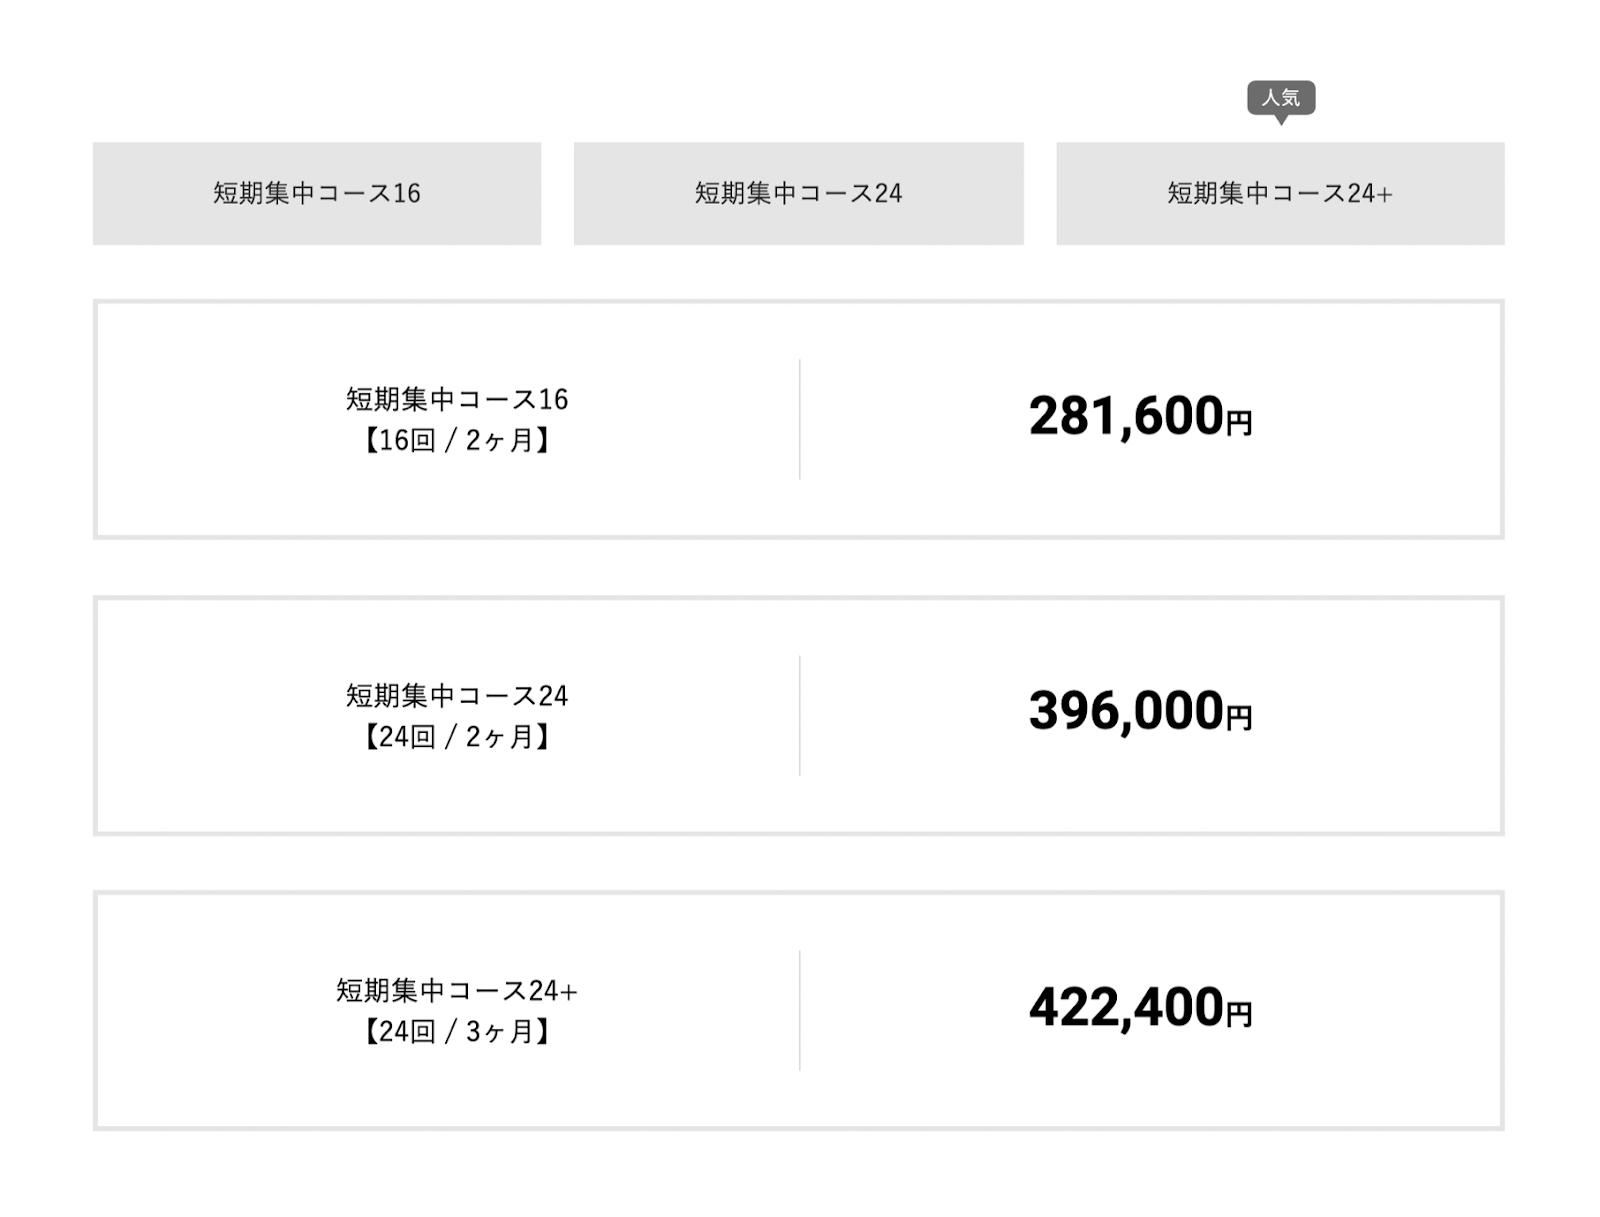Click the 396,000 price figure
This screenshot has height=1217, width=1600.
point(1126,711)
